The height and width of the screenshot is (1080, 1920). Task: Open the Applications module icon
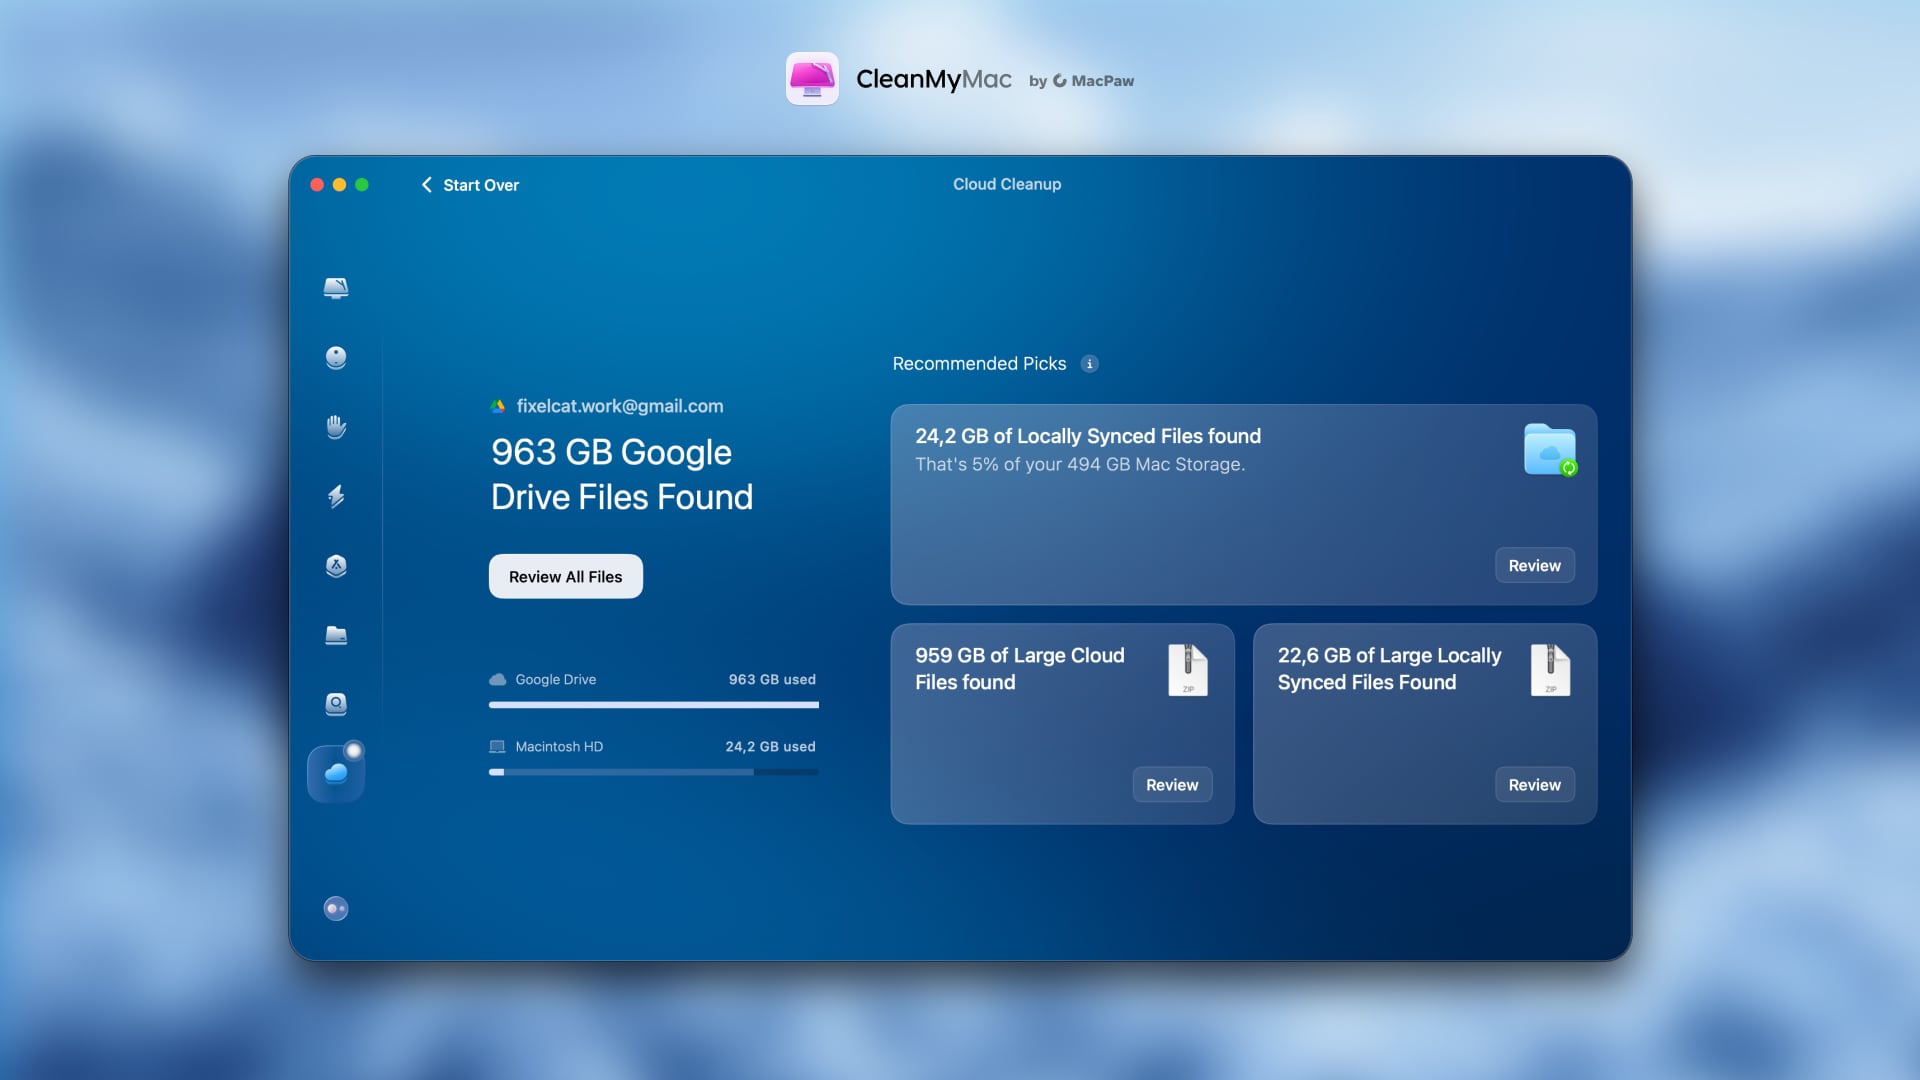[336, 566]
